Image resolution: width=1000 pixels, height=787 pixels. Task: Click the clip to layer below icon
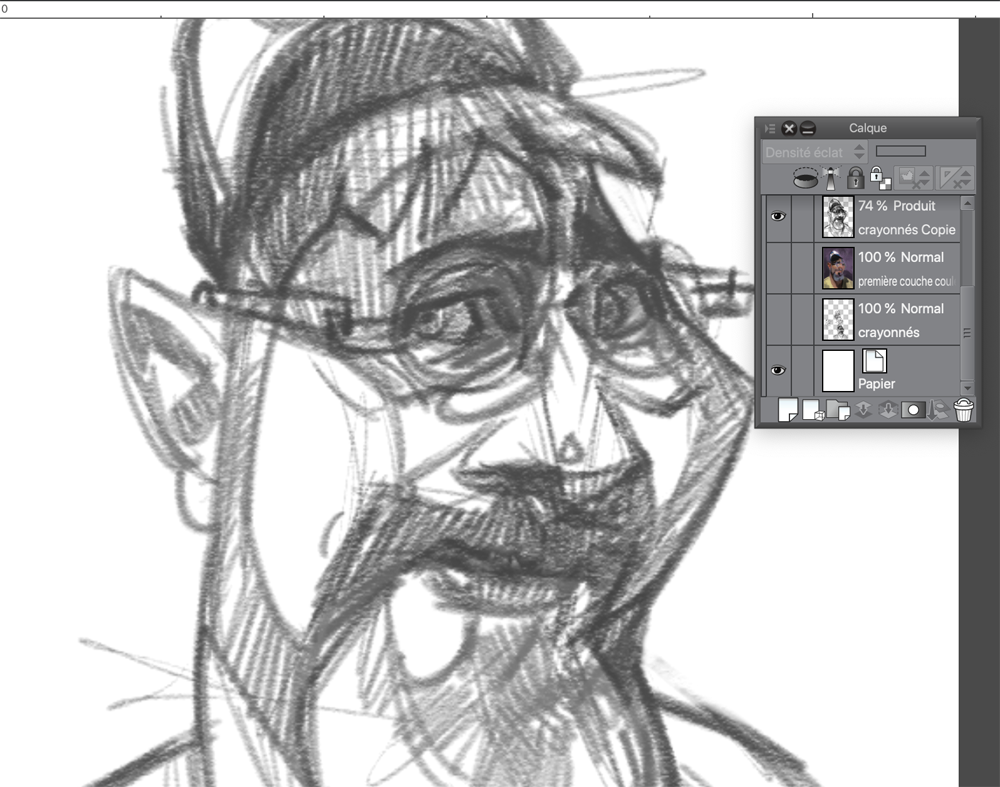[x=805, y=178]
